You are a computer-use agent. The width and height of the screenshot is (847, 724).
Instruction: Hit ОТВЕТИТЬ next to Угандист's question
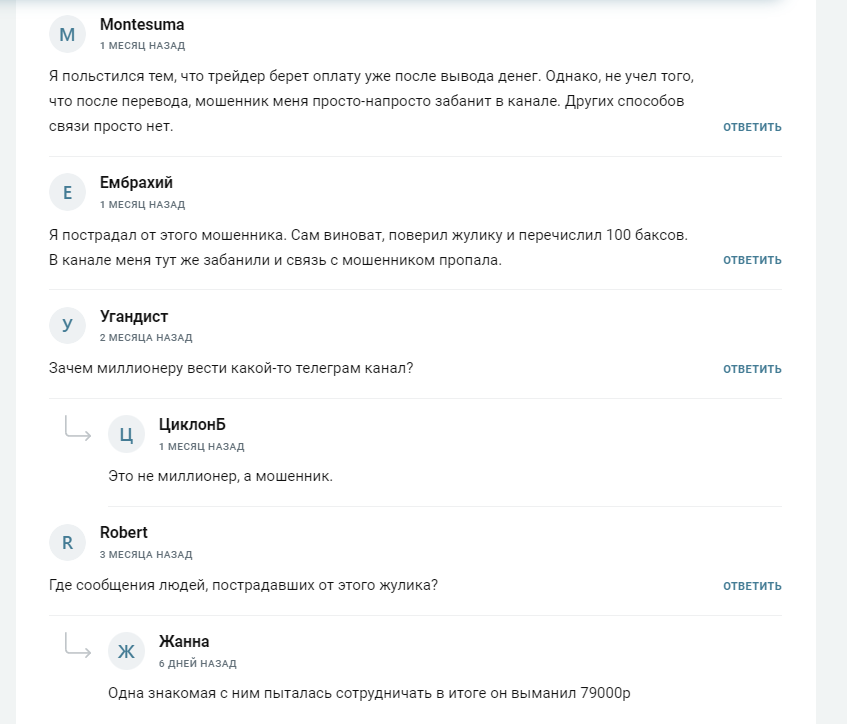(x=752, y=369)
